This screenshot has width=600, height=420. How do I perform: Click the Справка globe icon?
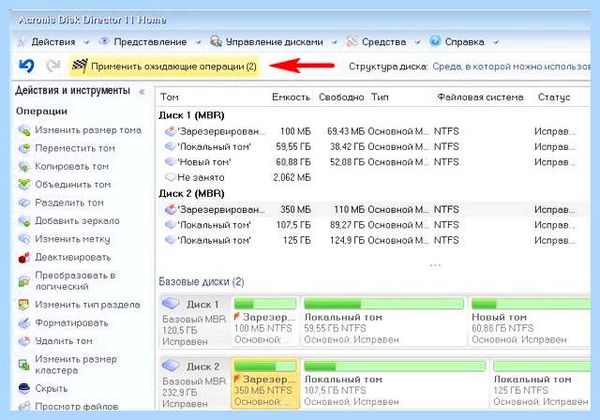pos(435,41)
